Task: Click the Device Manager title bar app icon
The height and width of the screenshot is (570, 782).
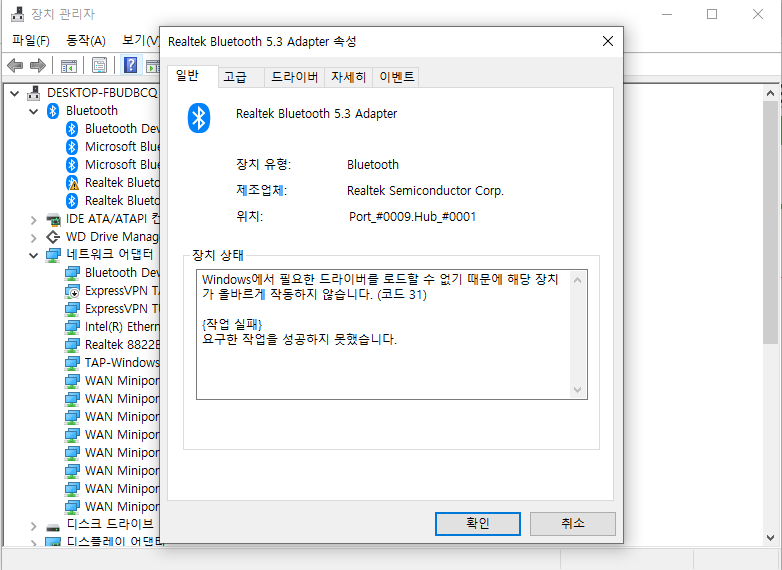Action: [17, 14]
